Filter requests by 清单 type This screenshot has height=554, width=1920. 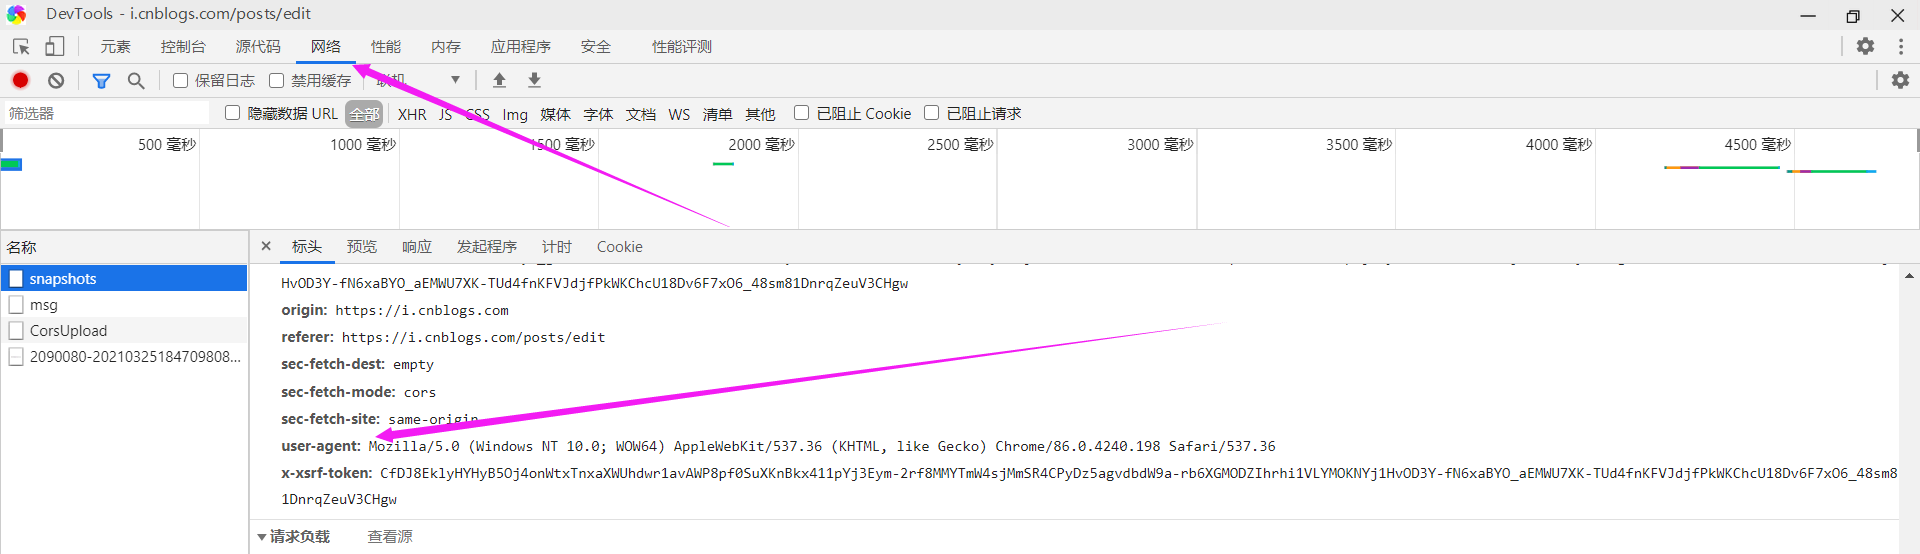click(x=717, y=114)
